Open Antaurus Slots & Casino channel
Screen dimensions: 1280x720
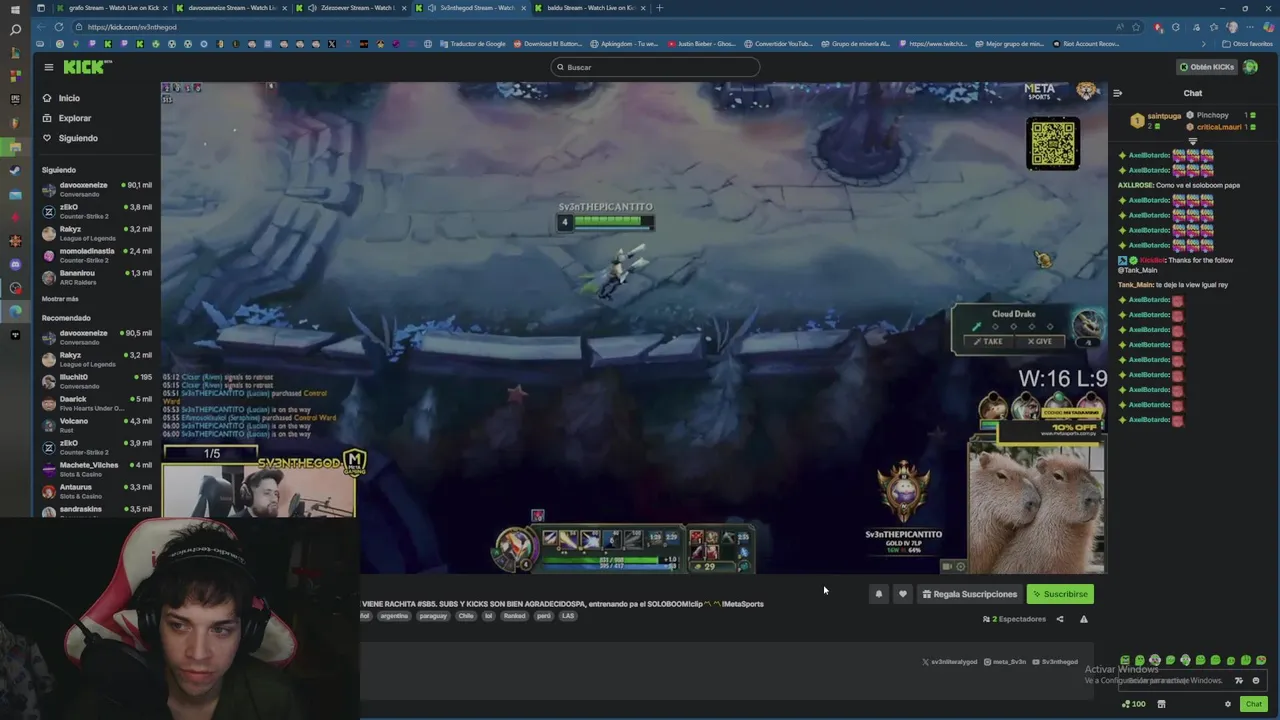[97, 491]
